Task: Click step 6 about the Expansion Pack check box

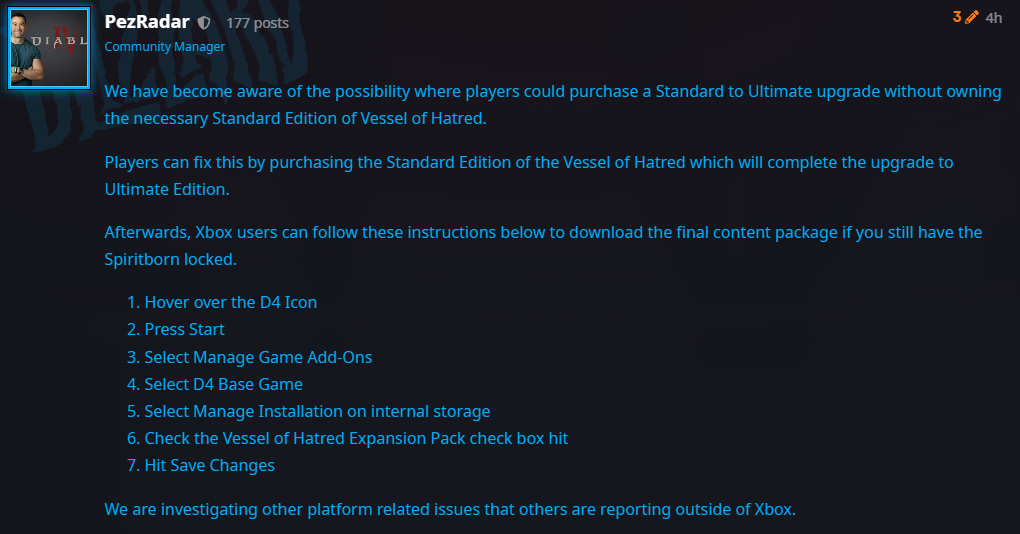Action: 356,438
